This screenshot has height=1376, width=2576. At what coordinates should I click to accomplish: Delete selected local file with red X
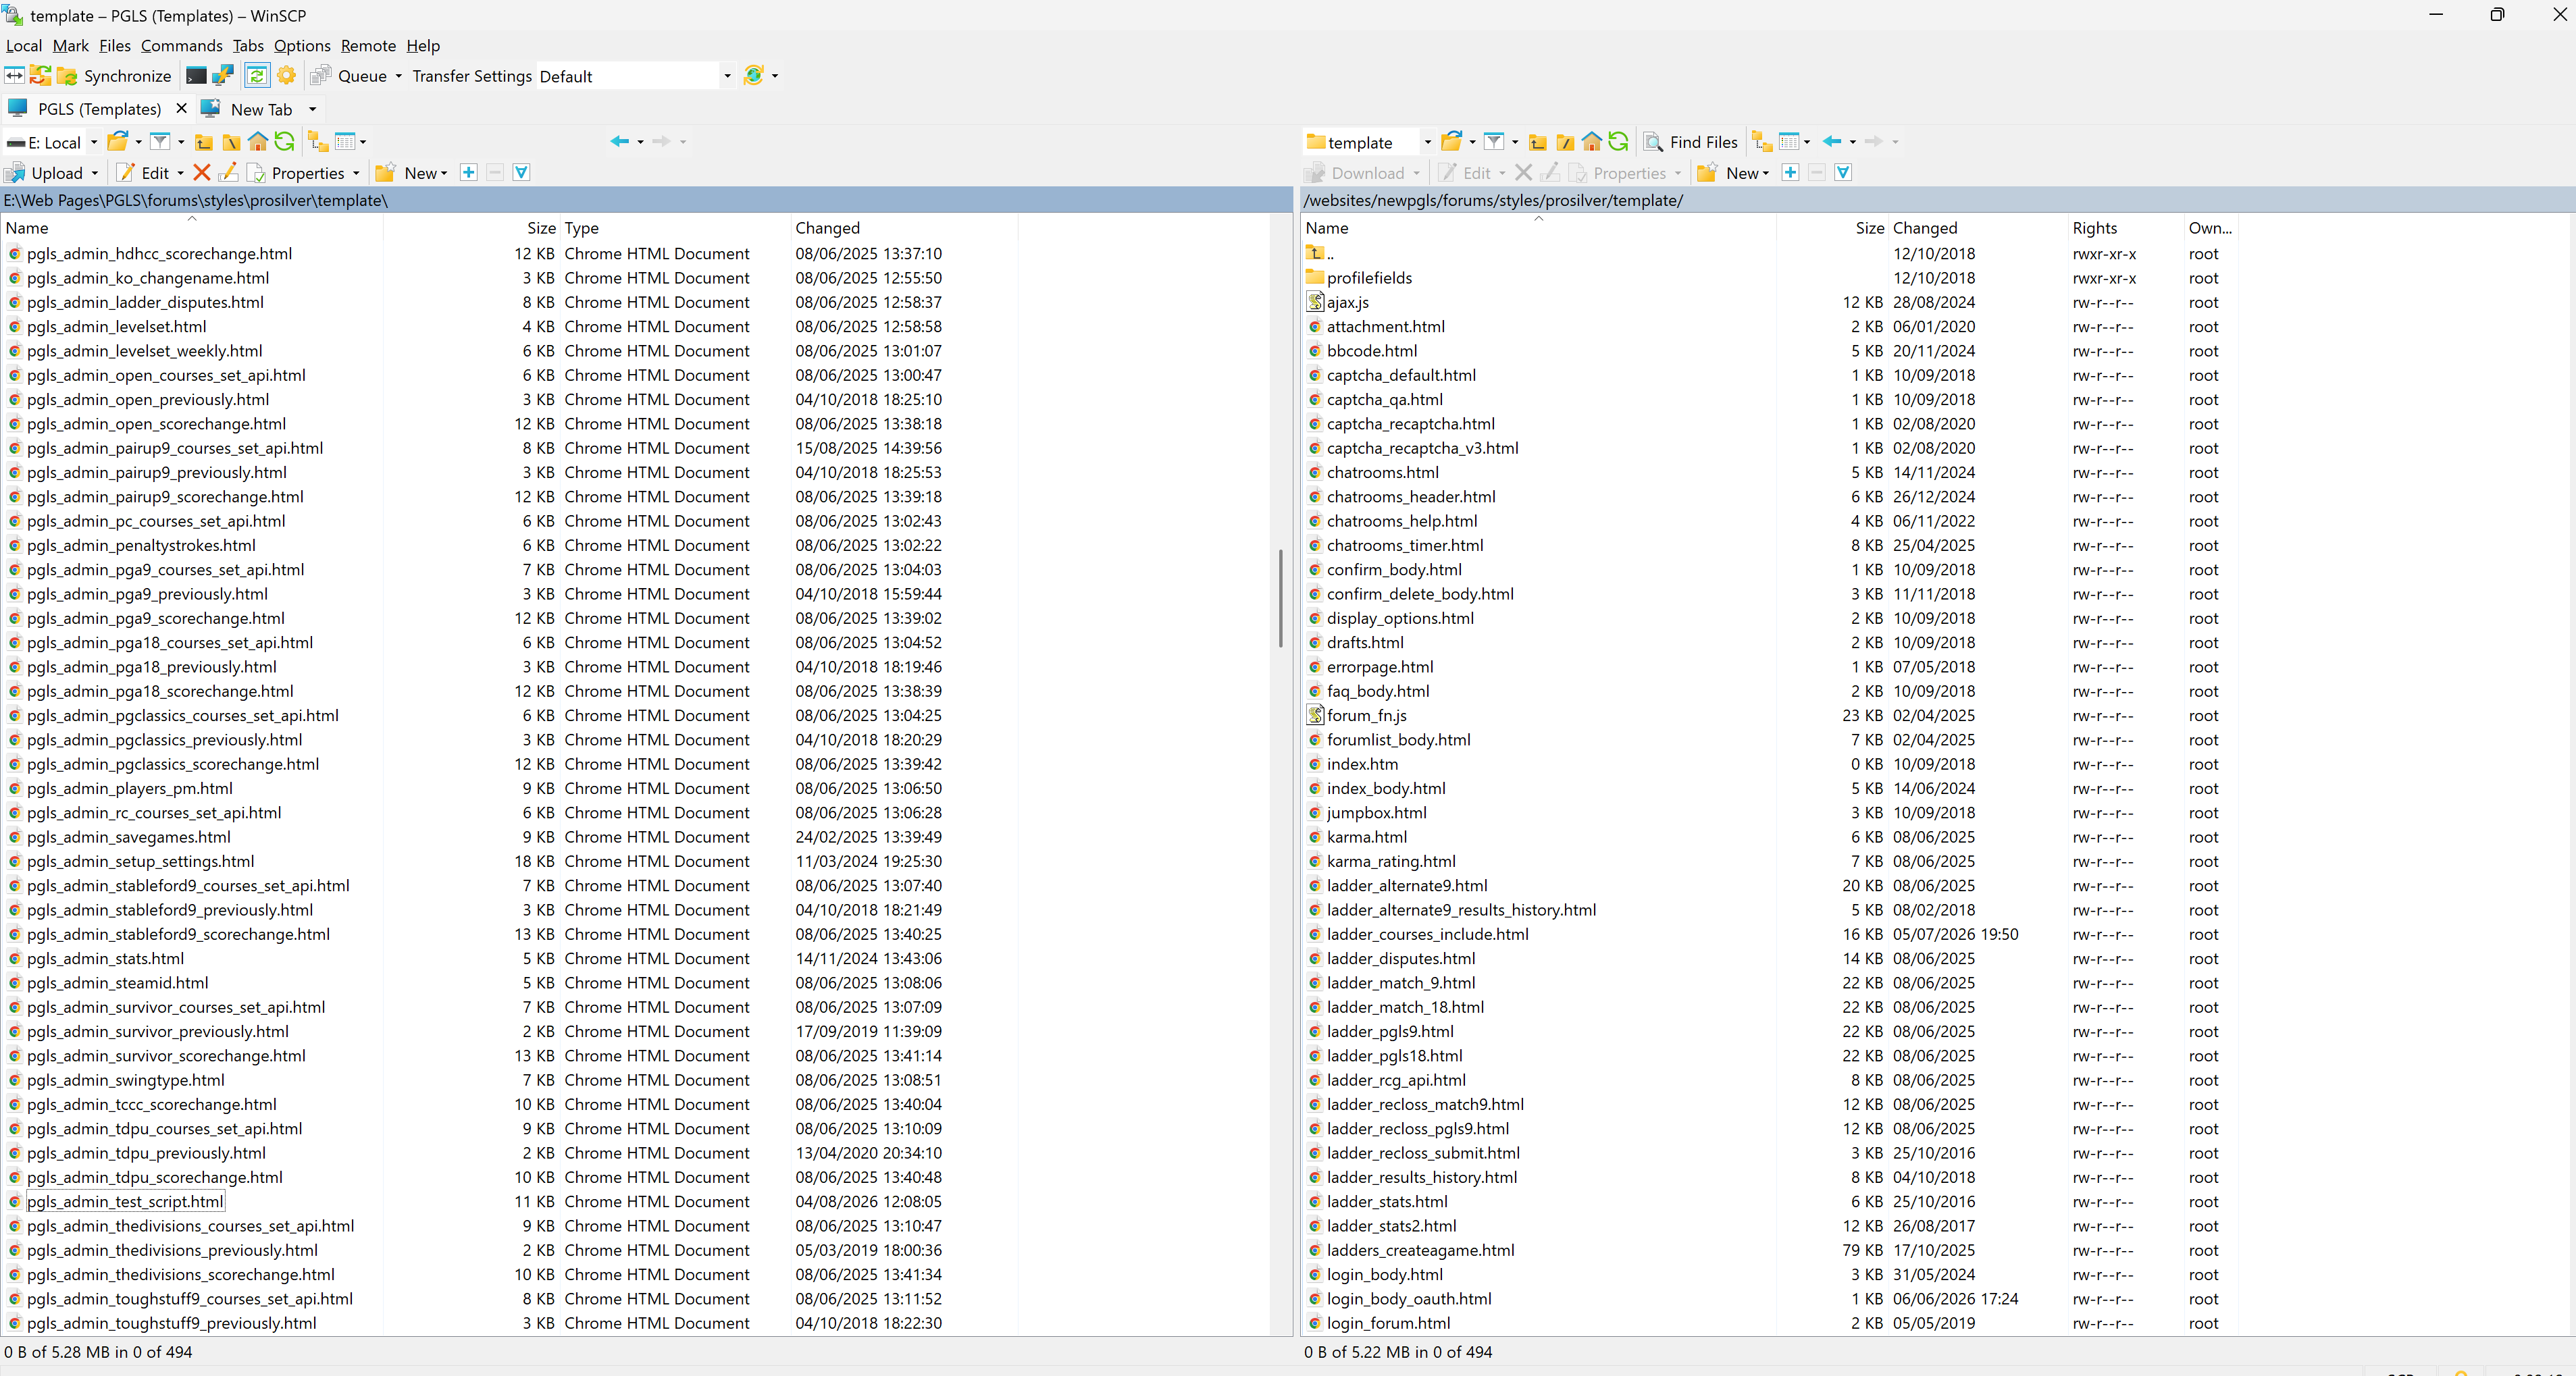coord(201,172)
